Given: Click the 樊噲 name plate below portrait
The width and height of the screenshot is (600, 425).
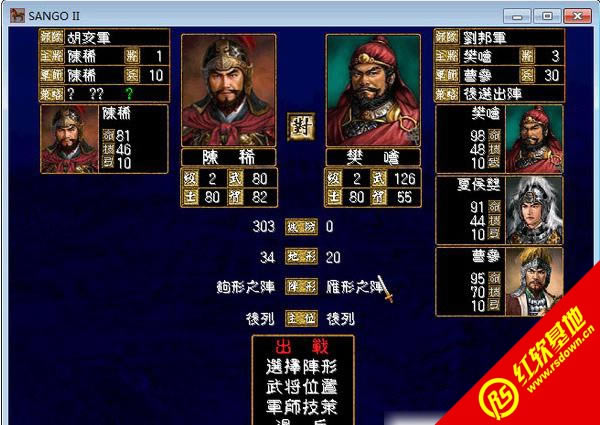Looking at the screenshot, I should pyautogui.click(x=373, y=157).
